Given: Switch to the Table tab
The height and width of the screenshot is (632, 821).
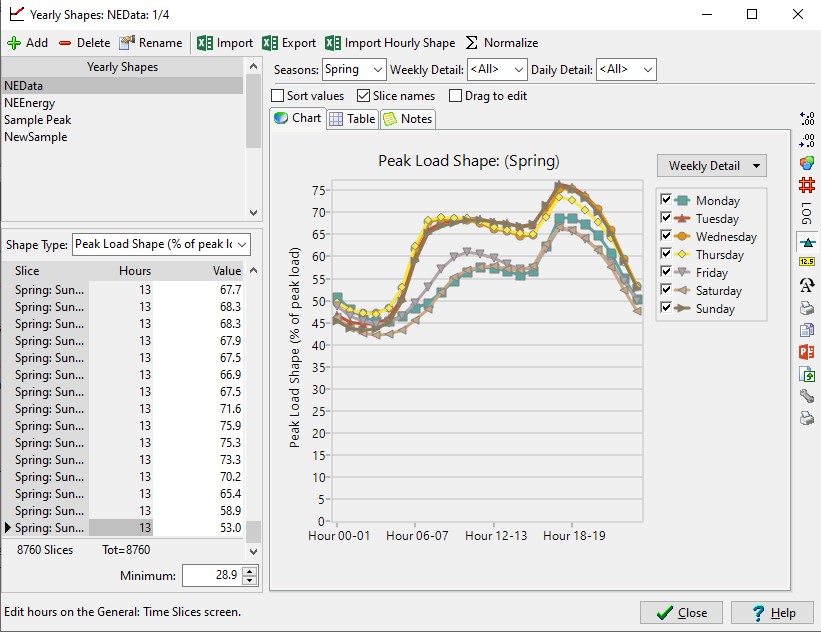Looking at the screenshot, I should (353, 119).
